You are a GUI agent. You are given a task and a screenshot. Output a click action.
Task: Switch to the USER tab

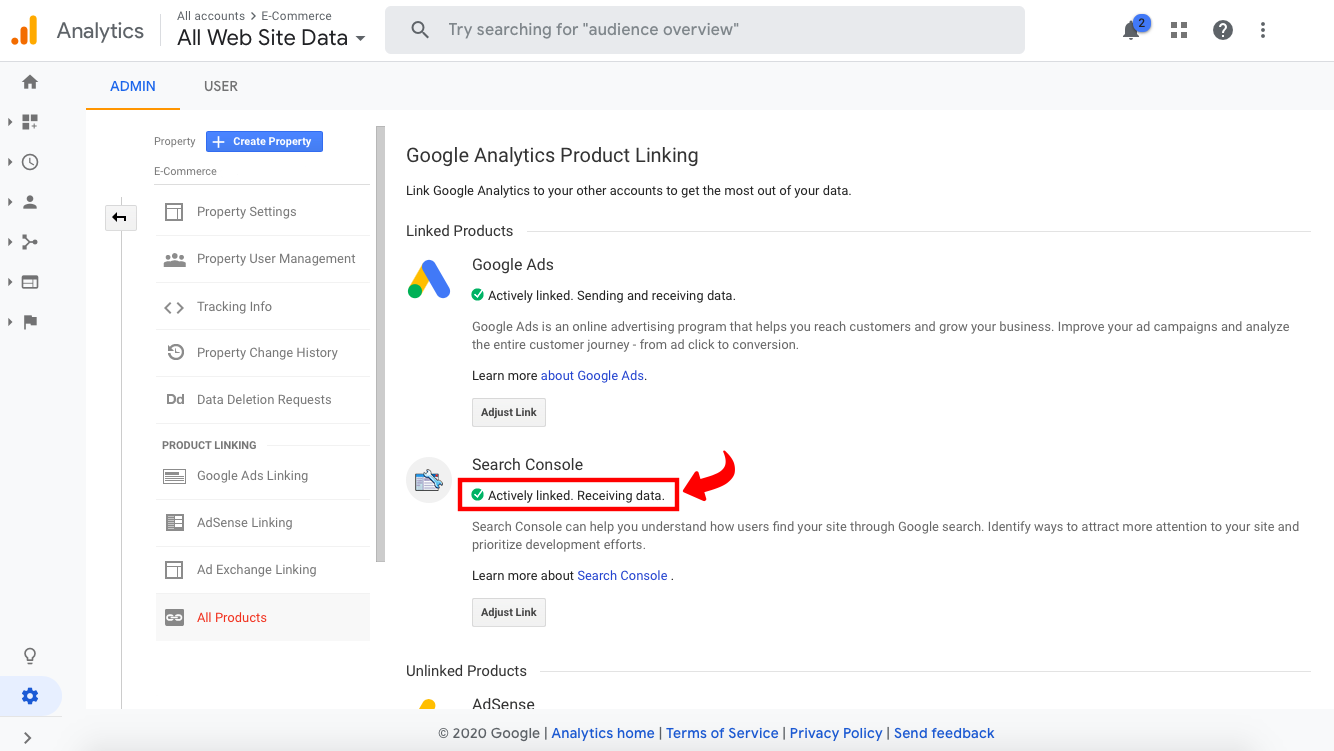coord(220,86)
